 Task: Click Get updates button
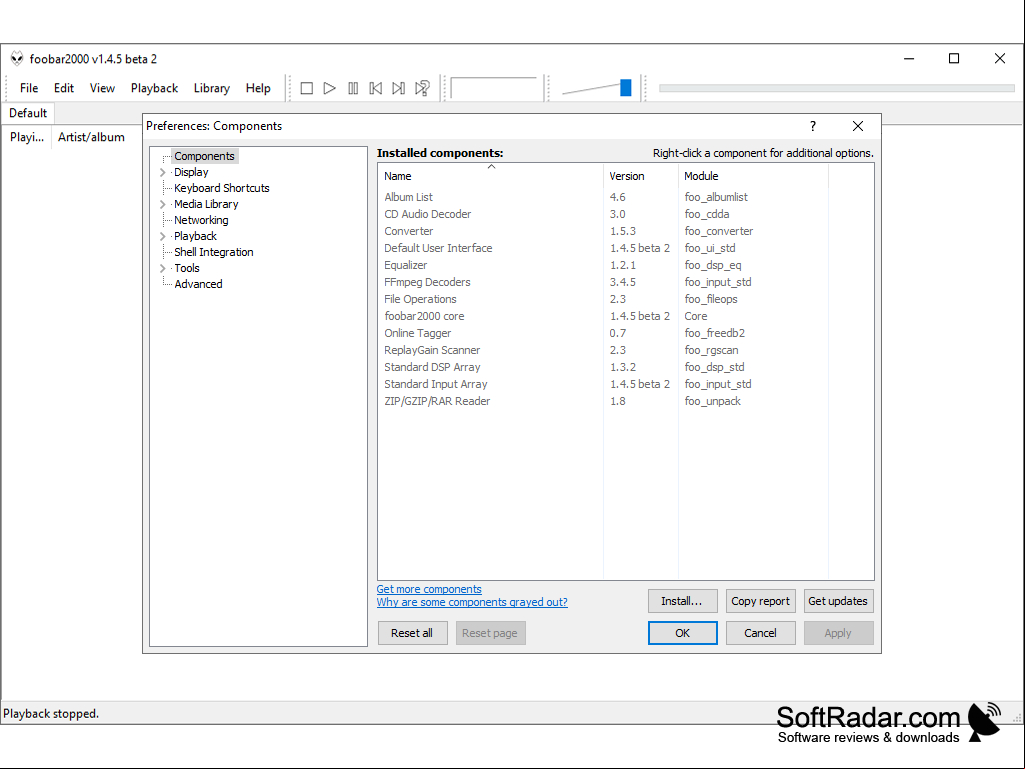point(838,601)
